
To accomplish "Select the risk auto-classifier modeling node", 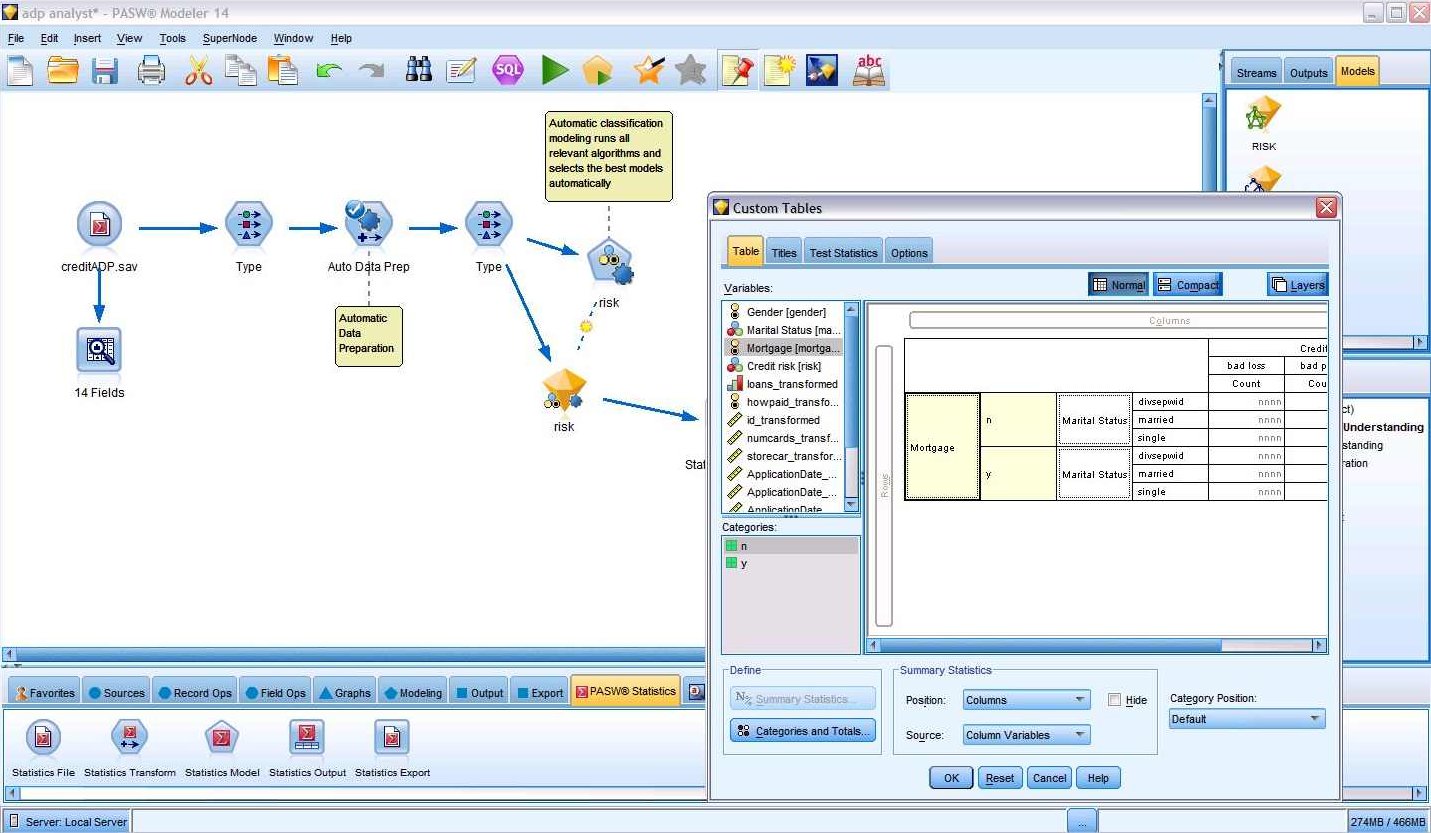I will click(x=610, y=263).
